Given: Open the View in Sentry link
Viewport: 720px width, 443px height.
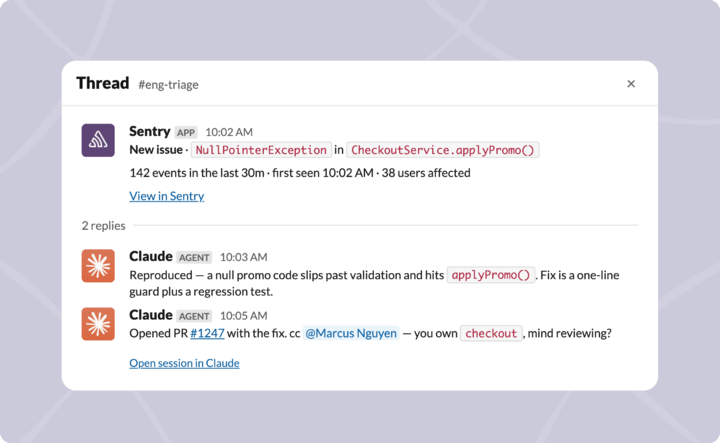Looking at the screenshot, I should 167,196.
